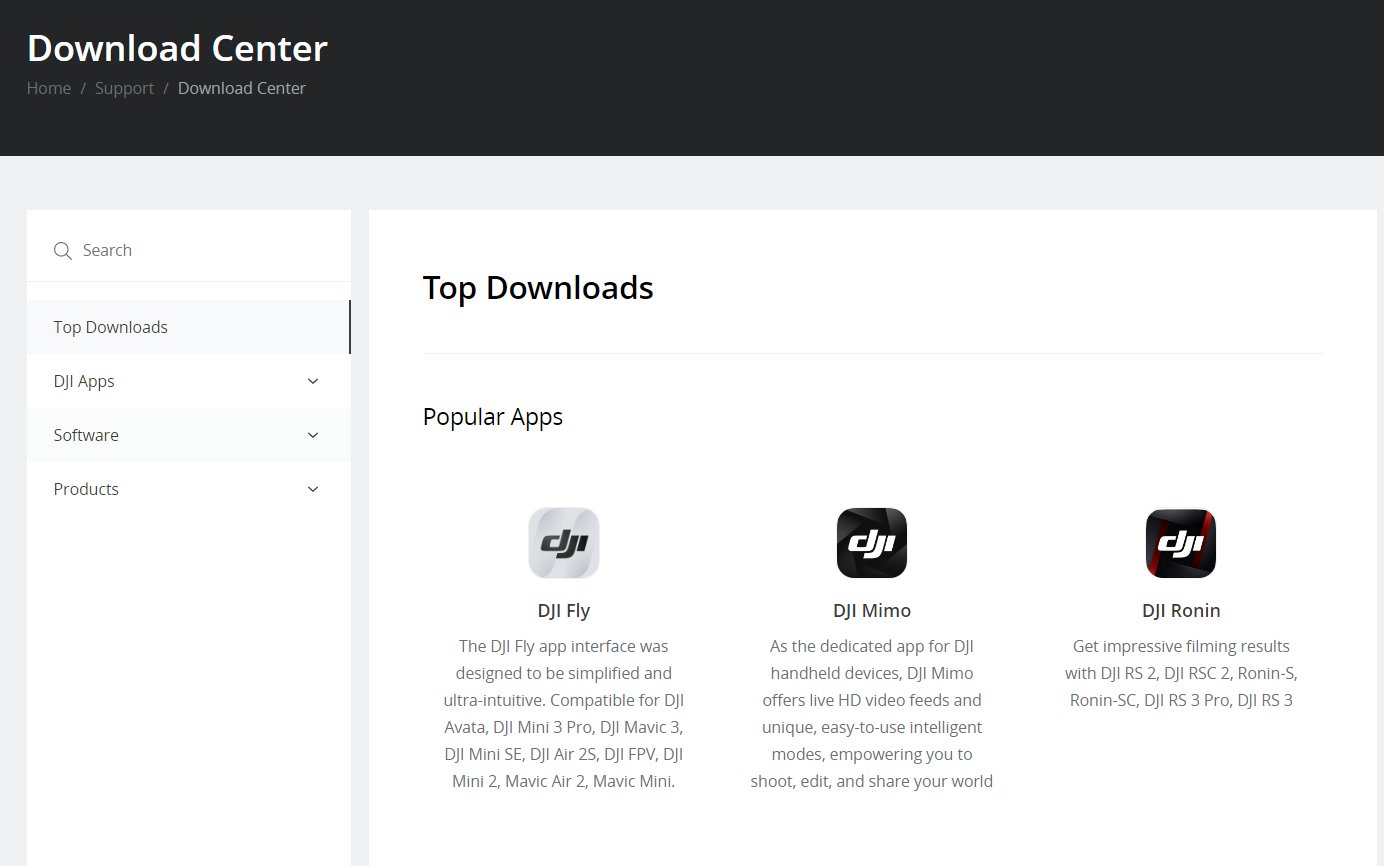Open the Software sidebar section
This screenshot has width=1384, height=866.
pos(189,435)
